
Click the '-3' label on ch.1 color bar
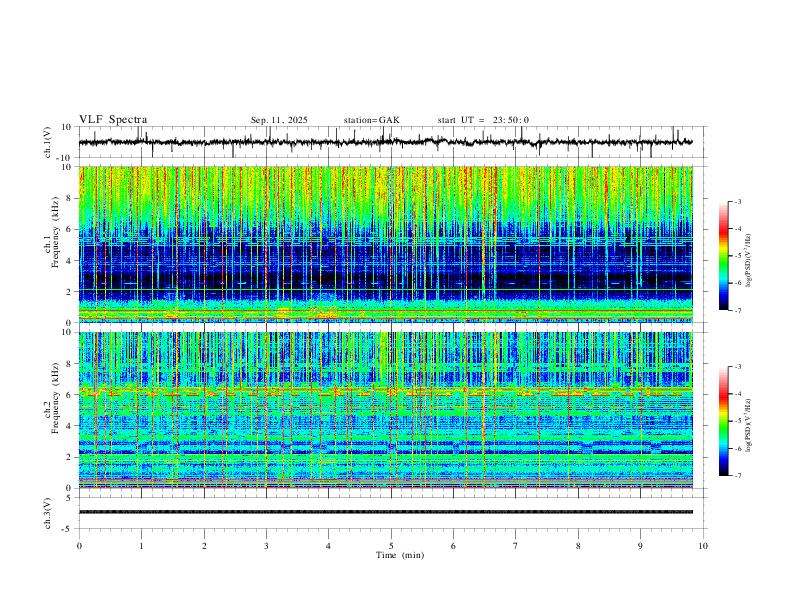point(738,201)
